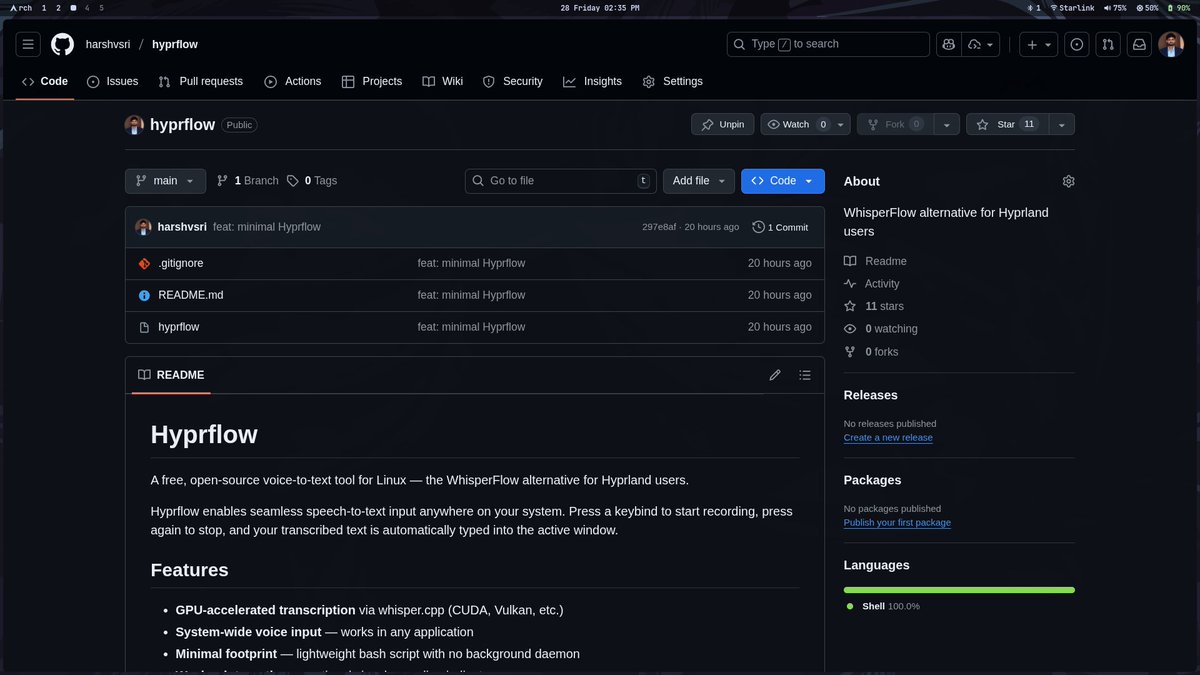This screenshot has height=675, width=1200.
Task: Open the harshvsri owner breadcrumb link
Action: click(108, 44)
